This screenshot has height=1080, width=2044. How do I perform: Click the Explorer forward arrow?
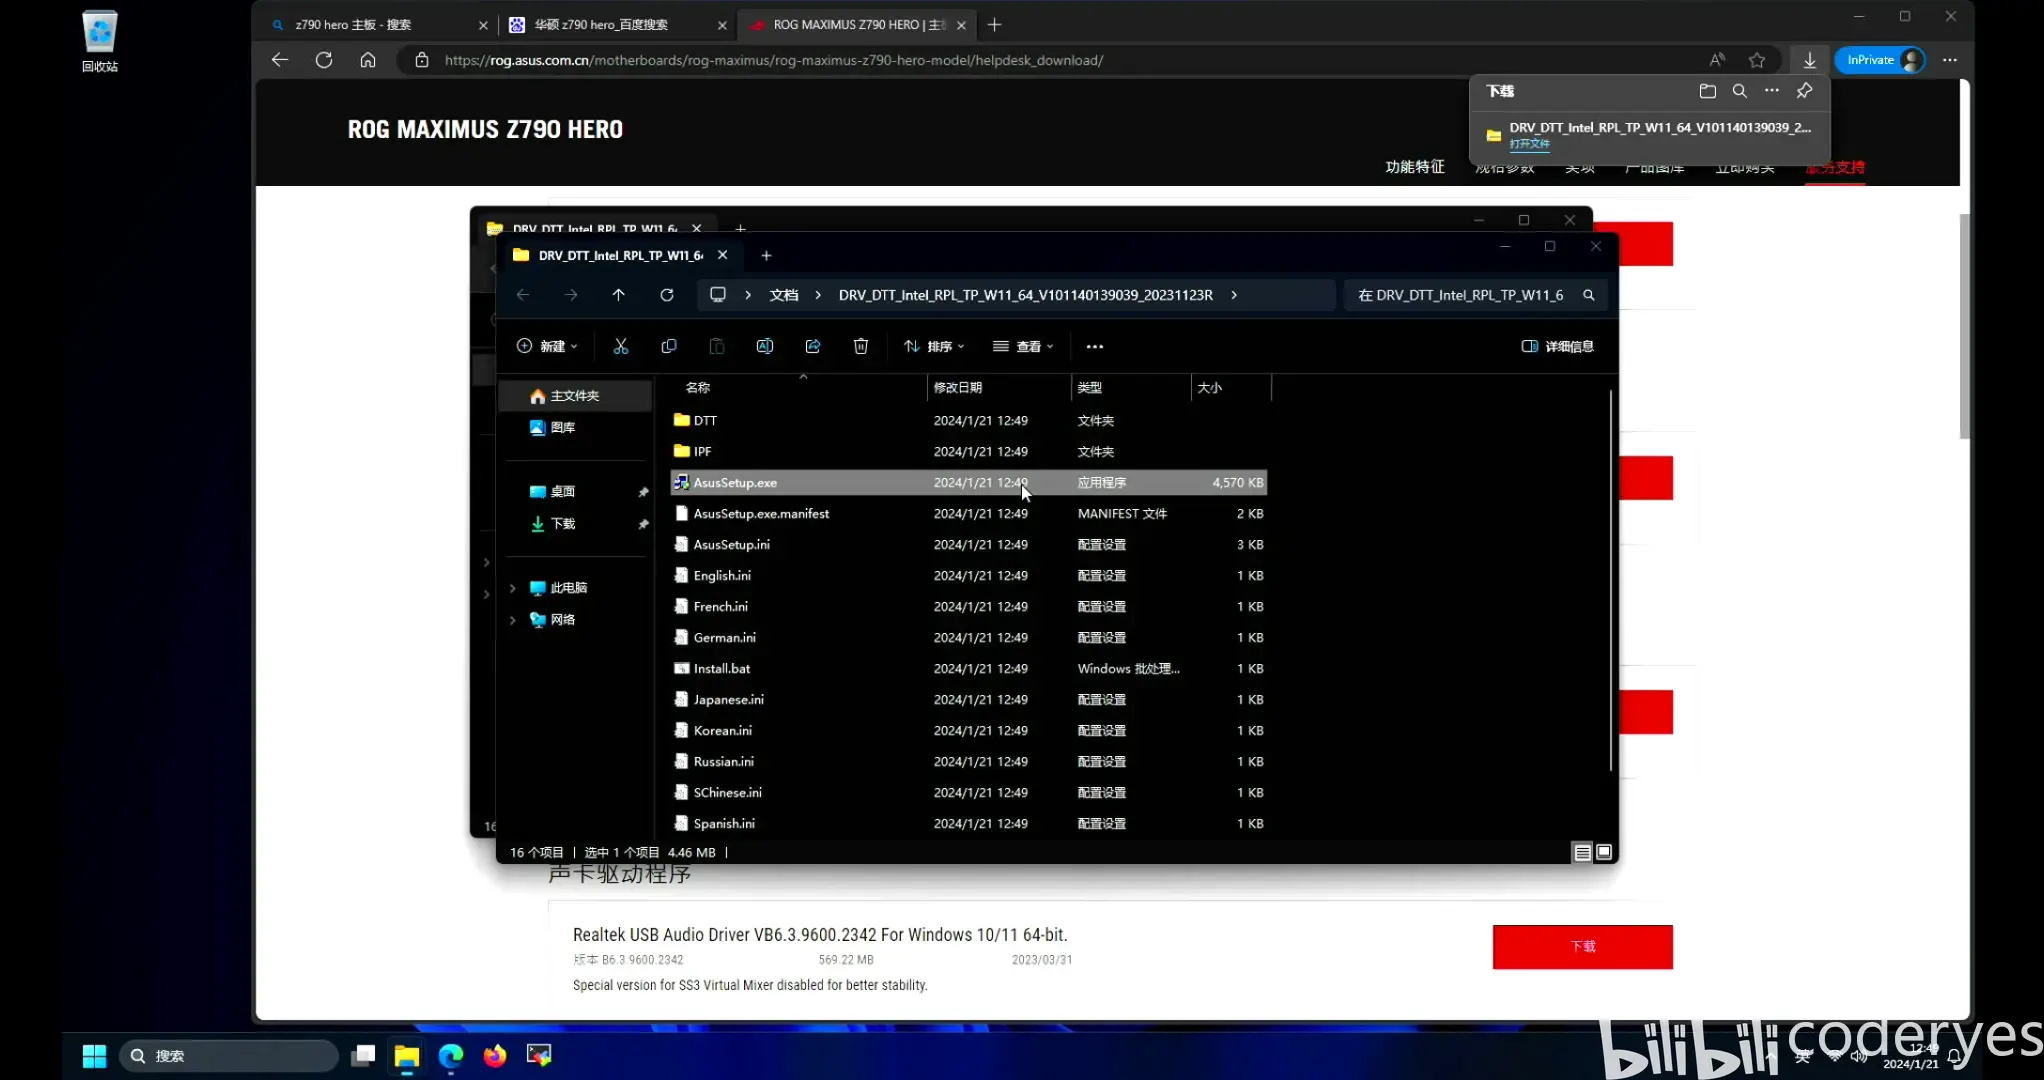click(x=571, y=295)
